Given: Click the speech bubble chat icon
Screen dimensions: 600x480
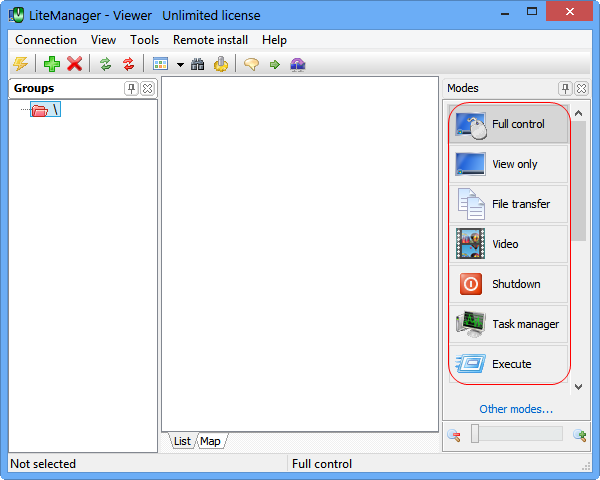Looking at the screenshot, I should click(x=251, y=64).
